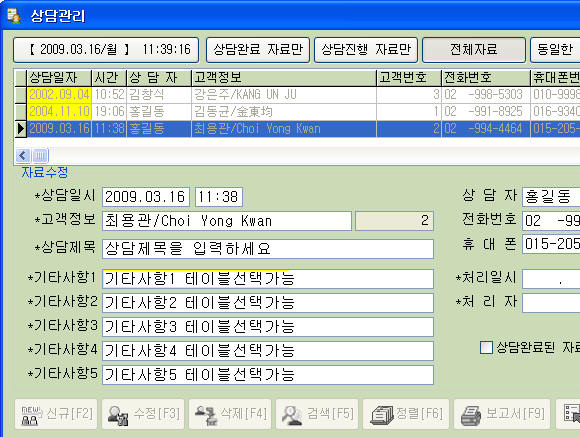Click the 상담관리 app icon in title bar
580x437 pixels.
(14, 16)
